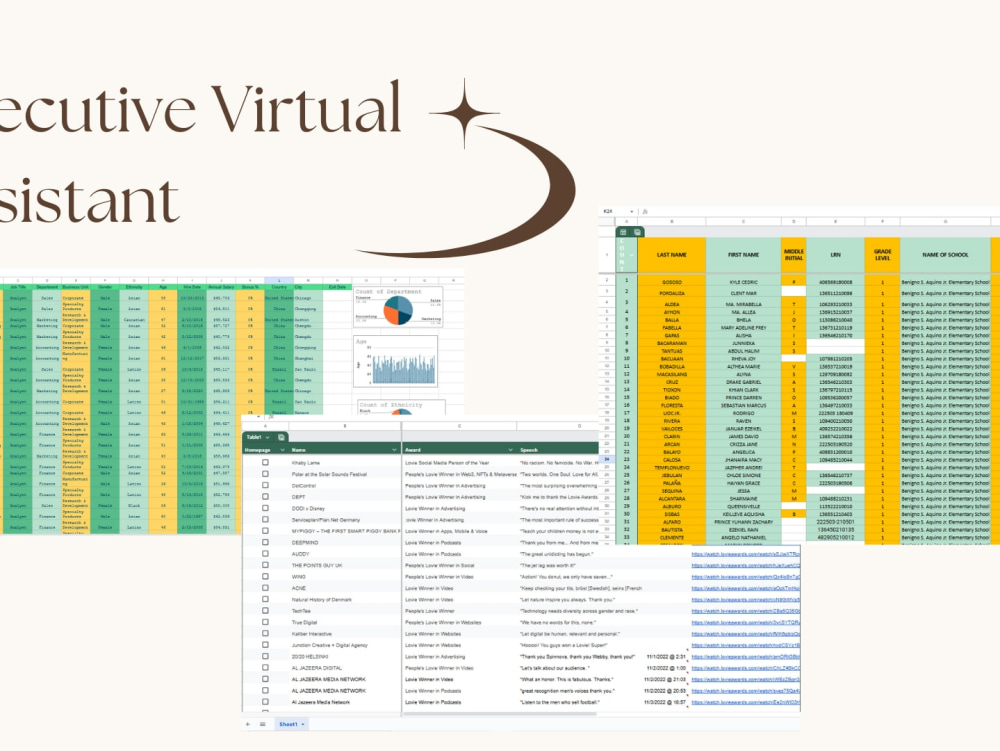1000x751 pixels.
Task: Open the watch link for Al Jazeera Media Network
Action: (746, 703)
